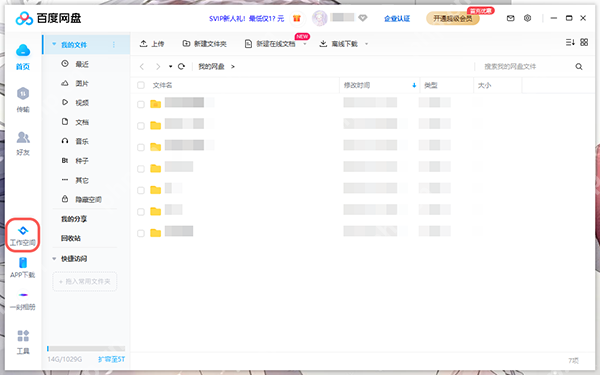Check the fifth folder row checkbox
The width and height of the screenshot is (600, 375).
[x=141, y=190]
